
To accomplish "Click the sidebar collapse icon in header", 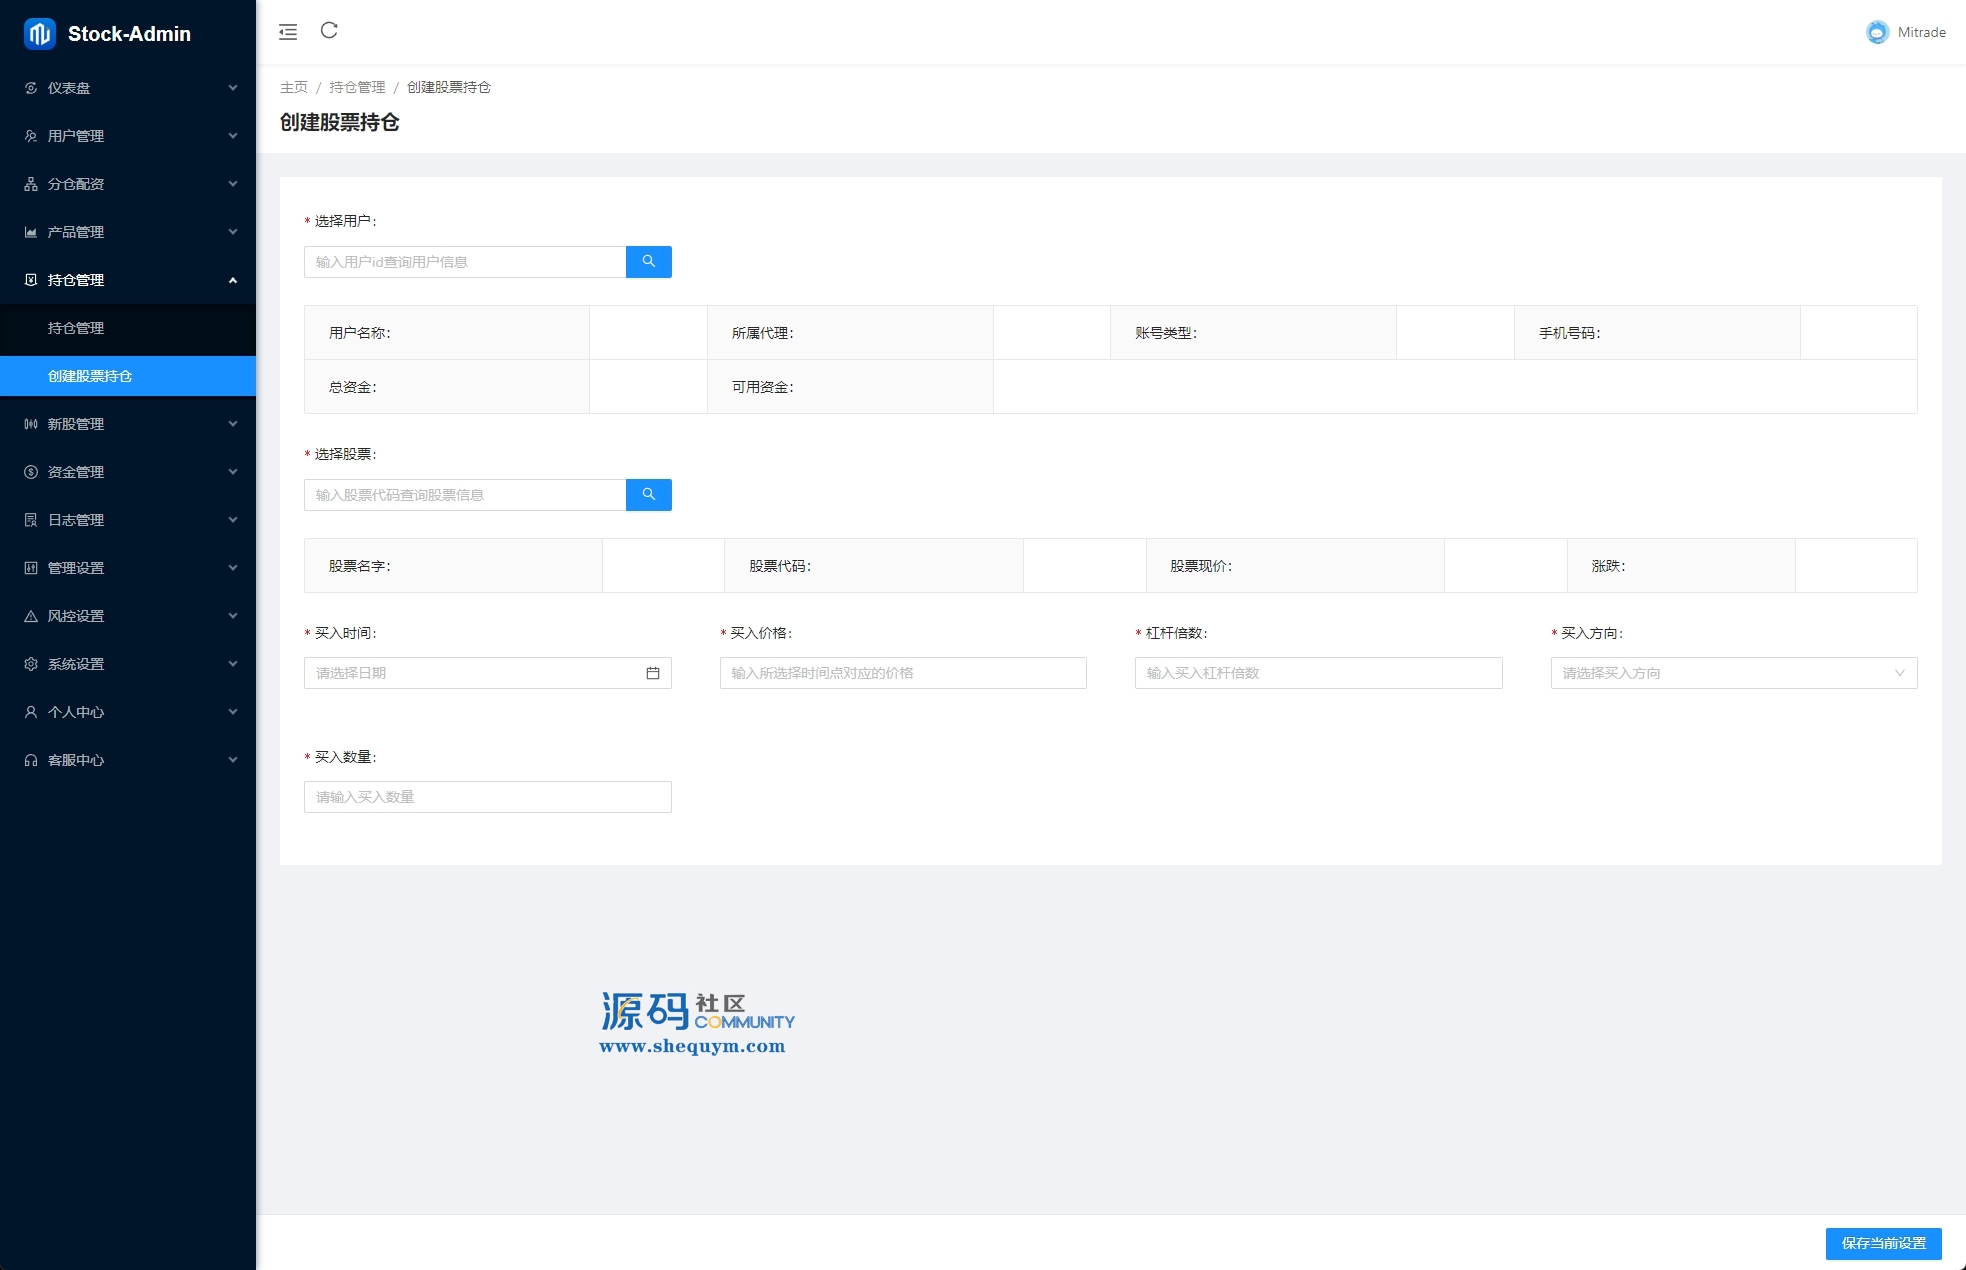I will tap(288, 32).
